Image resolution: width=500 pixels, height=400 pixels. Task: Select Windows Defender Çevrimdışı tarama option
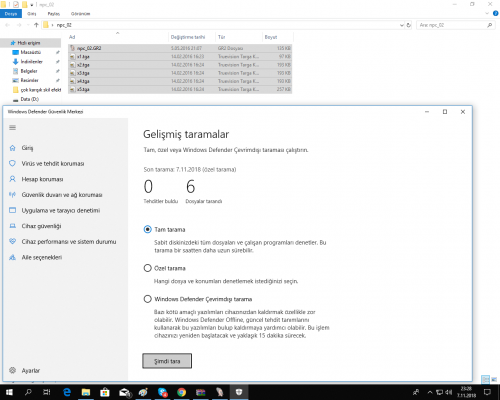147,299
